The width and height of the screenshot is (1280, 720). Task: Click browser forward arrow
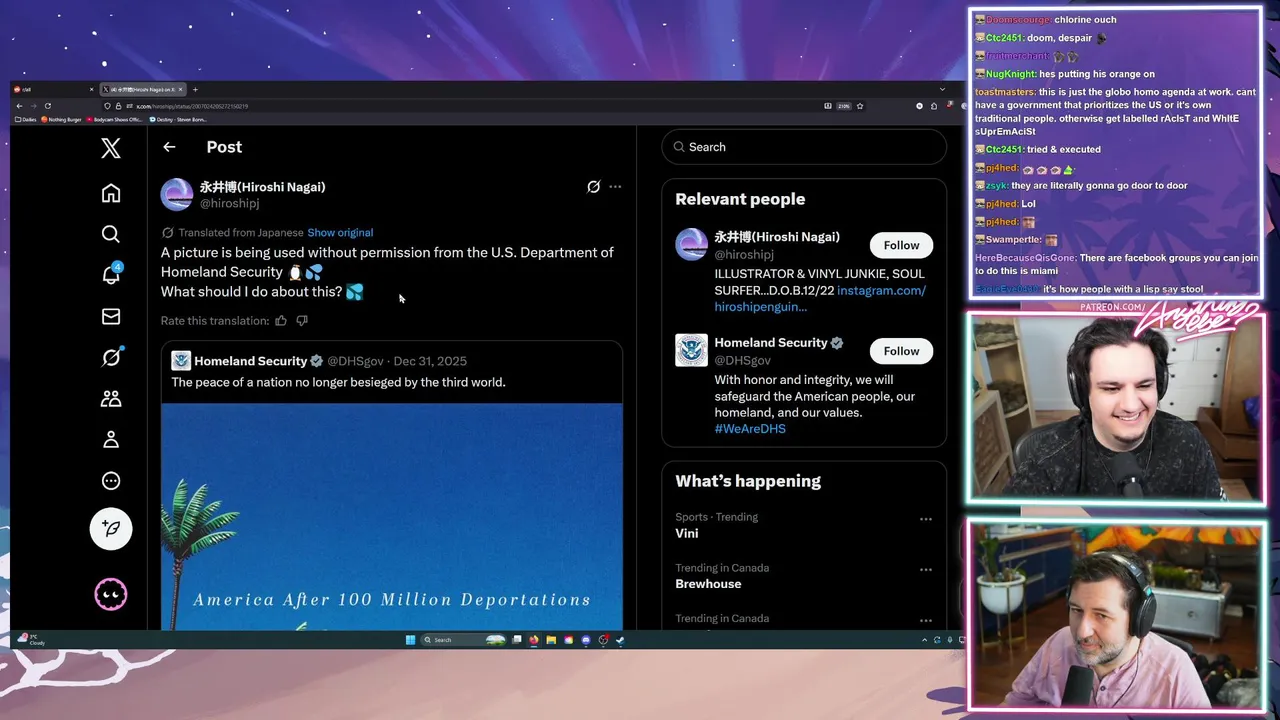pos(33,106)
